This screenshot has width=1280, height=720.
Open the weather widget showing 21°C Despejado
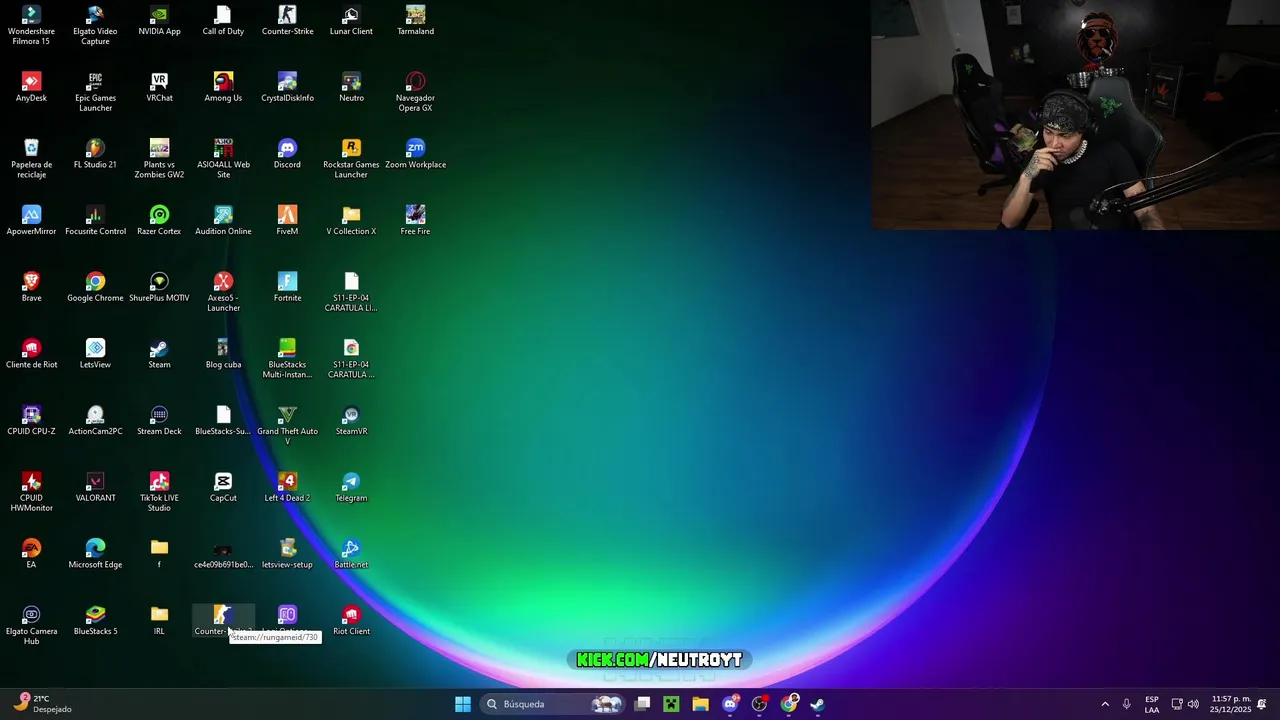42,704
